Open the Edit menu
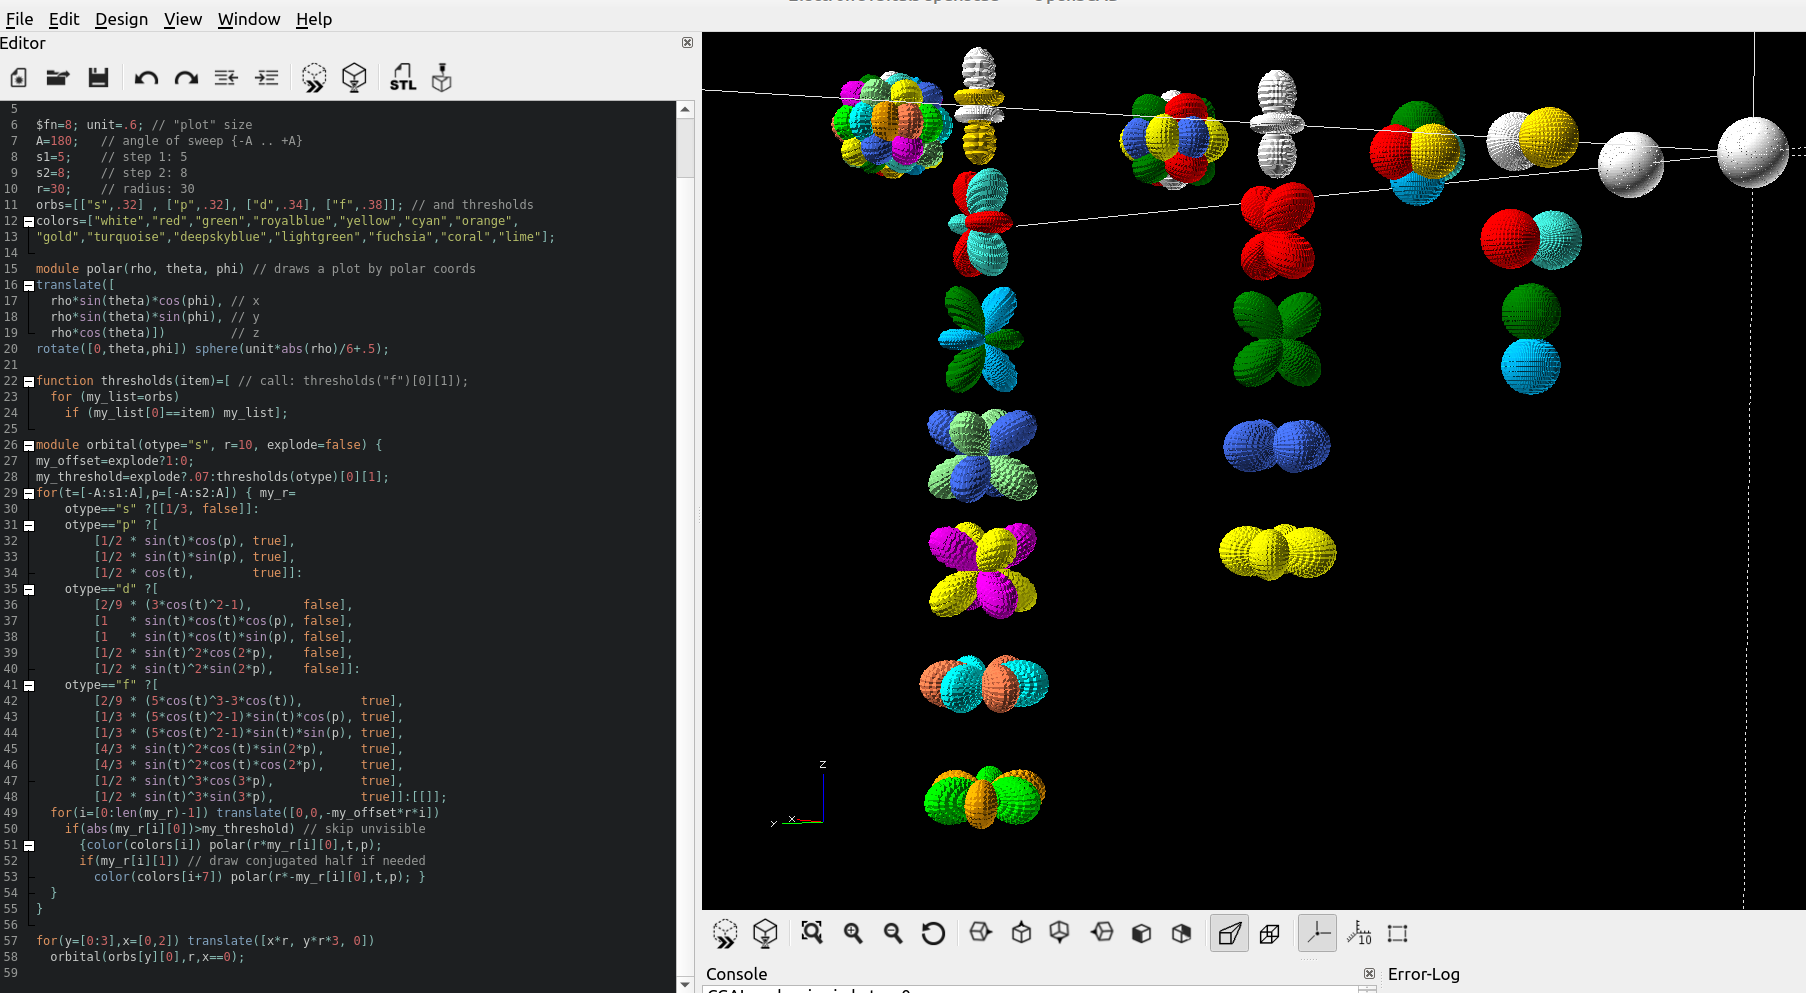Screen dimensions: 1806x993 64,19
